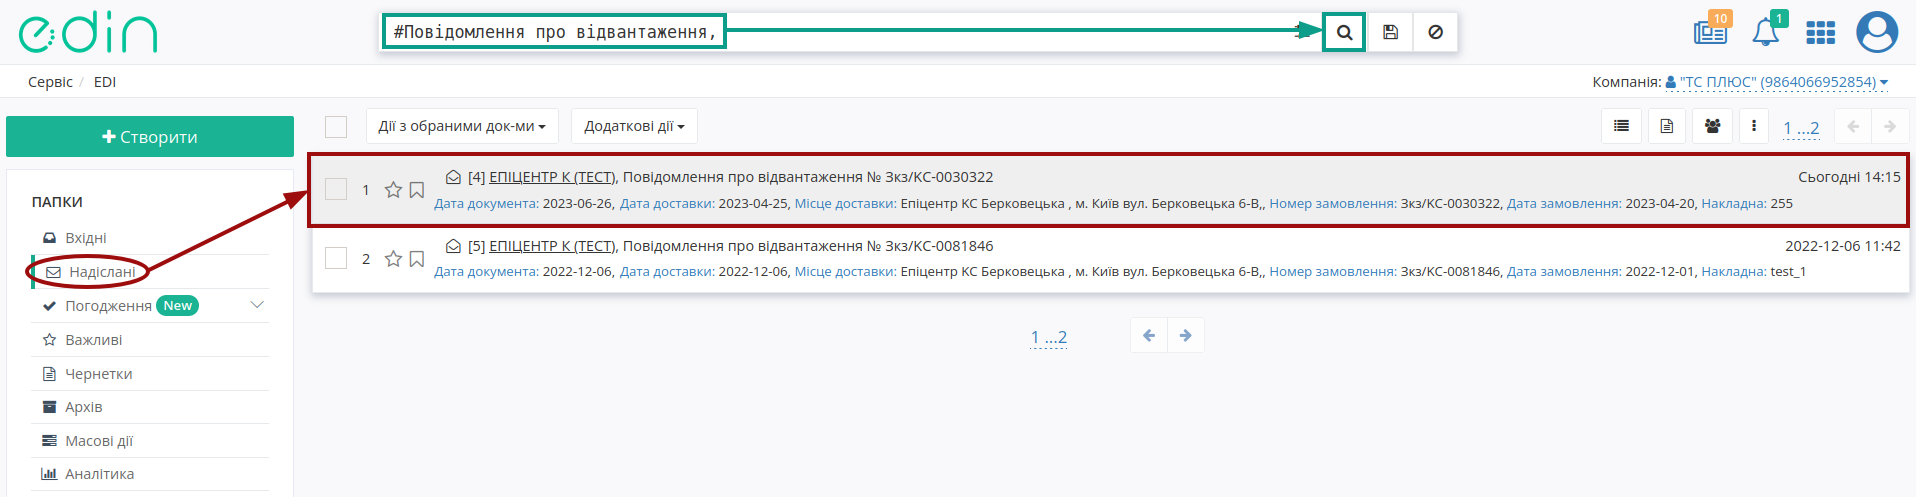The image size is (1916, 497).
Task: Open the Важливі folder
Action: click(x=93, y=340)
